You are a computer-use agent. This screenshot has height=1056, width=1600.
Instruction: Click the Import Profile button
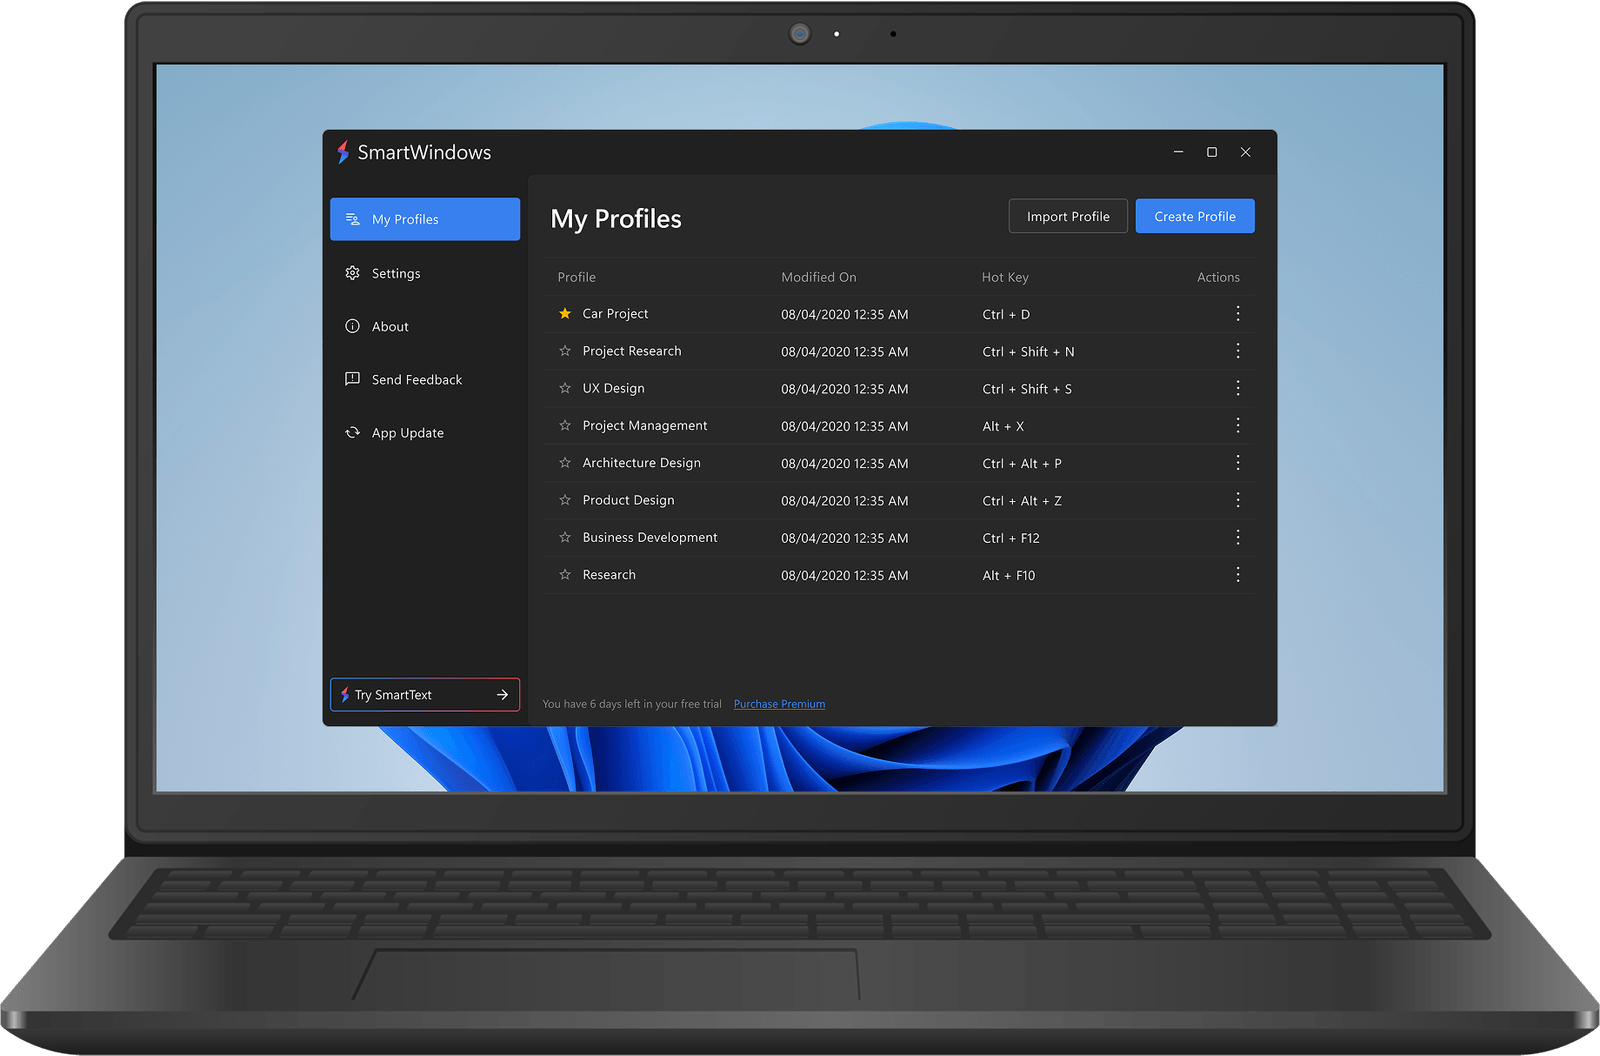point(1067,215)
